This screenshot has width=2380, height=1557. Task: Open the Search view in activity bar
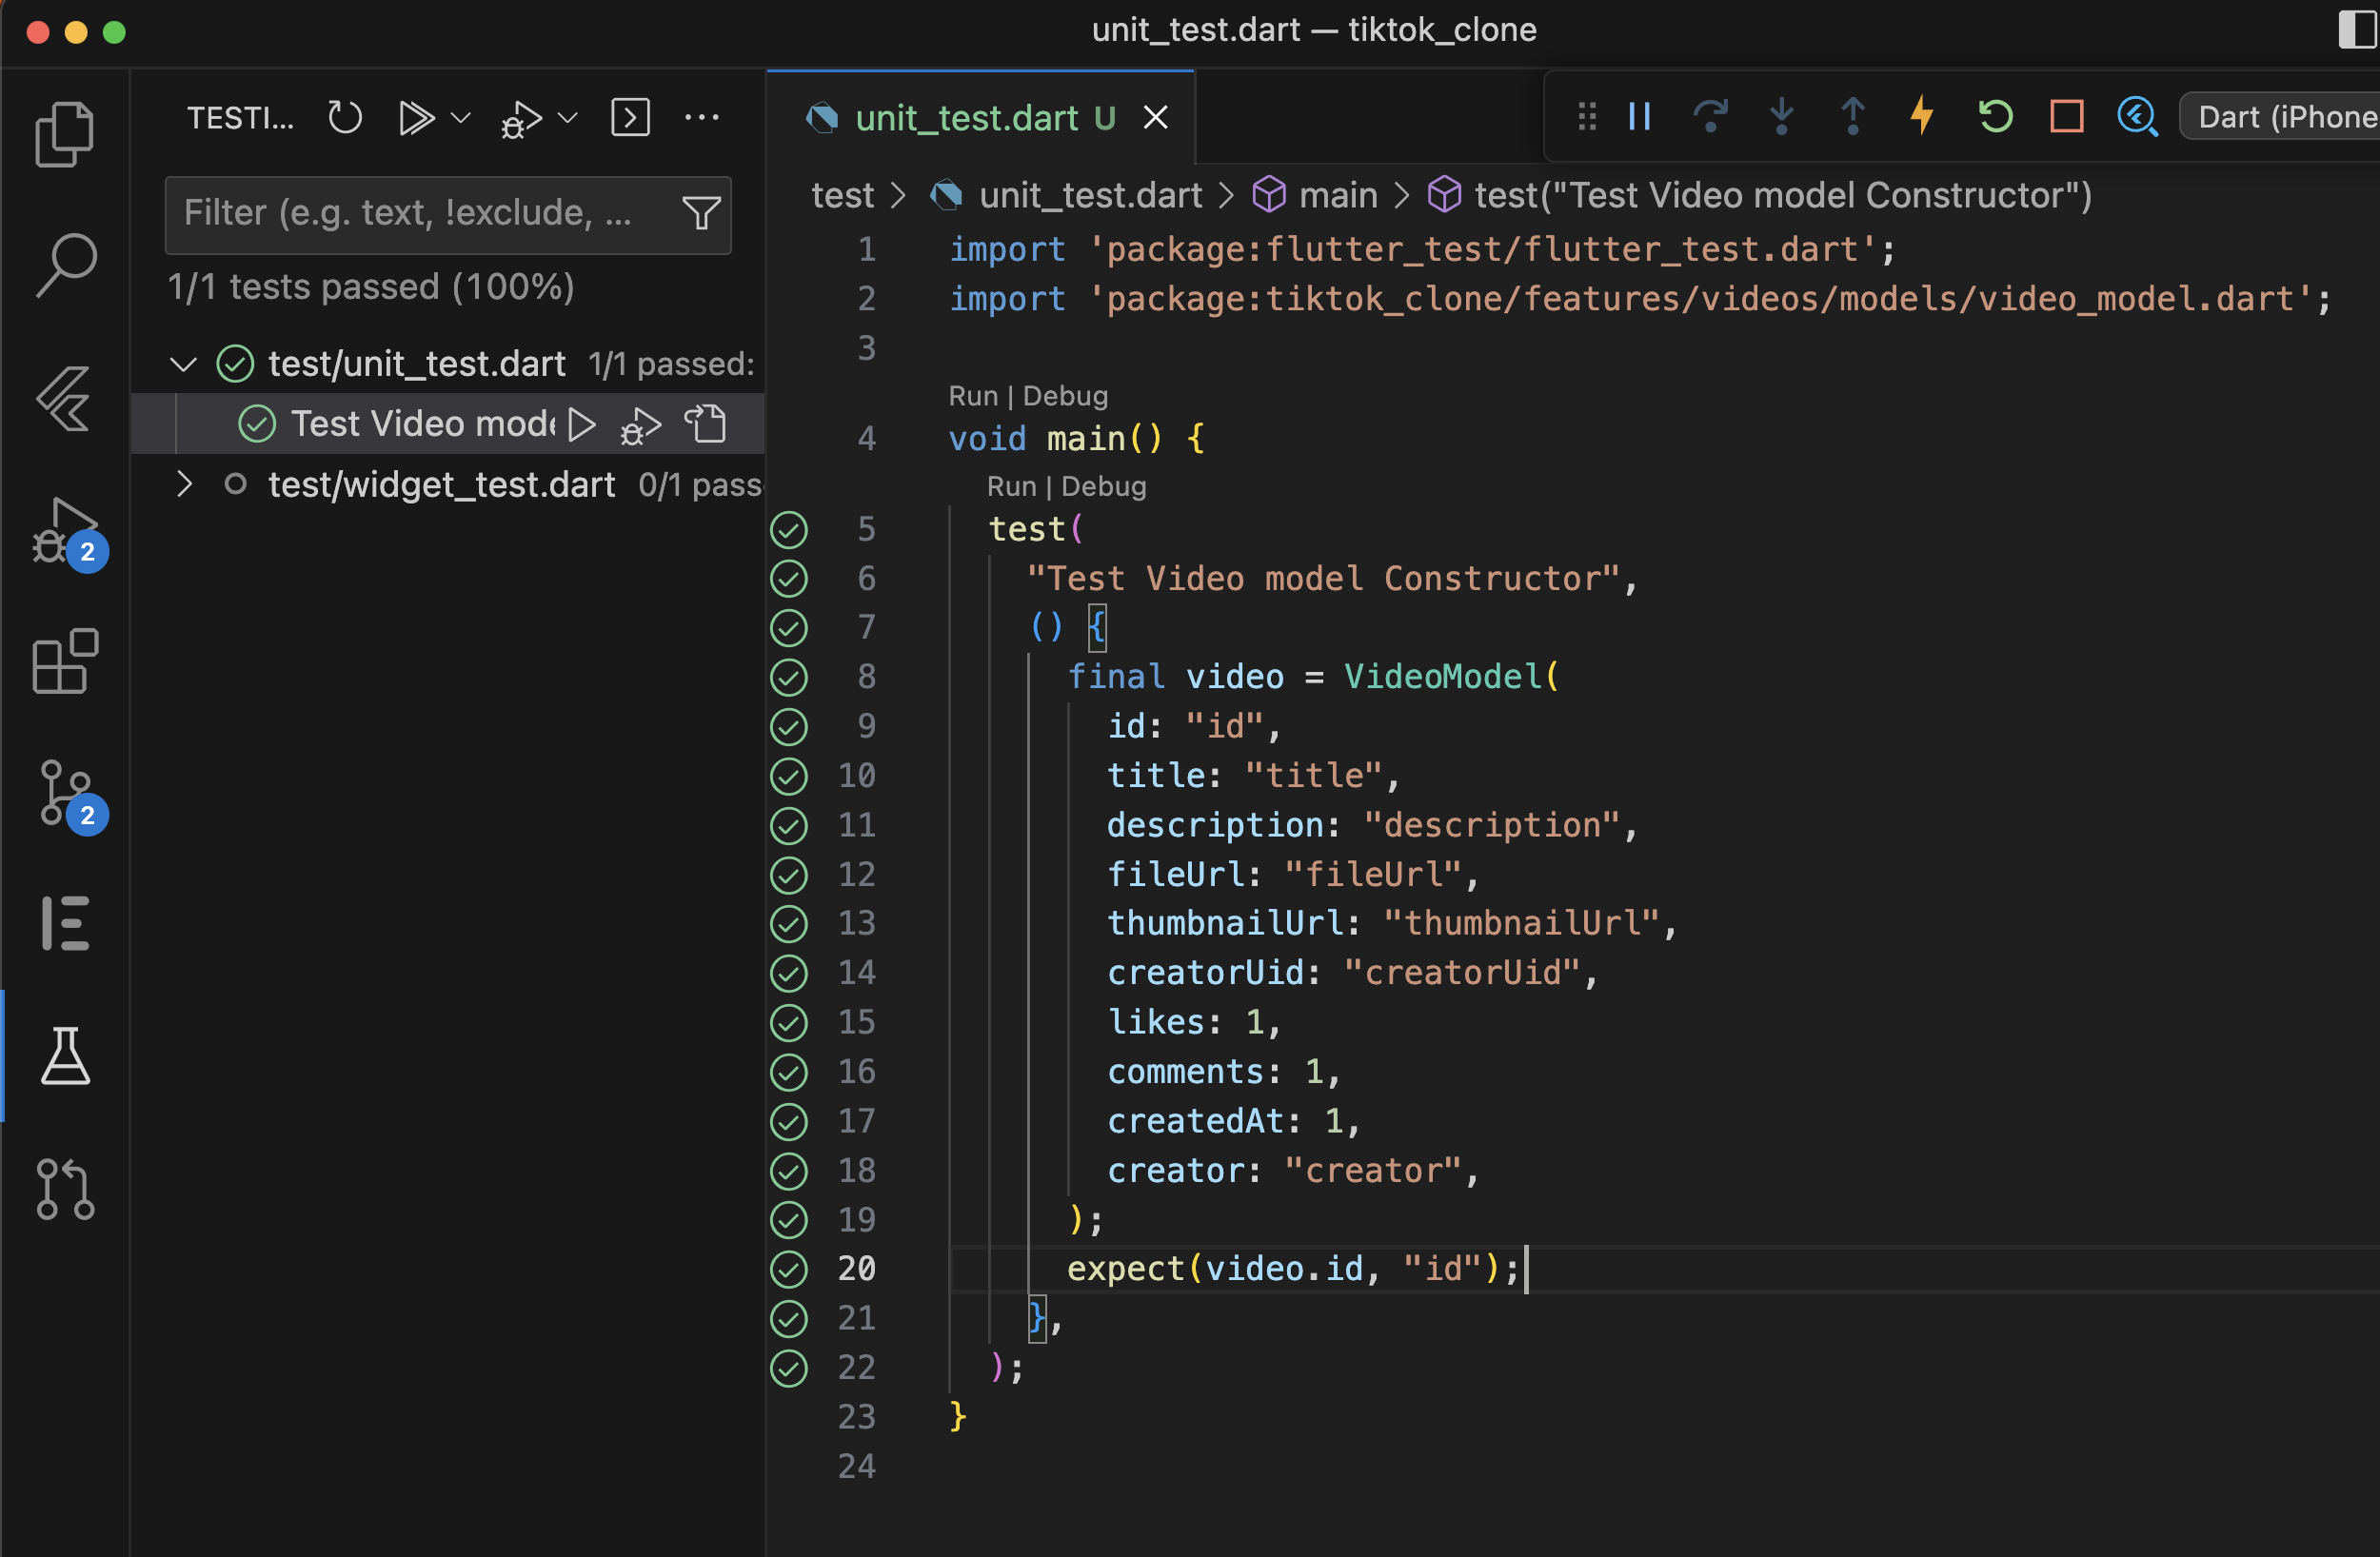pyautogui.click(x=65, y=265)
